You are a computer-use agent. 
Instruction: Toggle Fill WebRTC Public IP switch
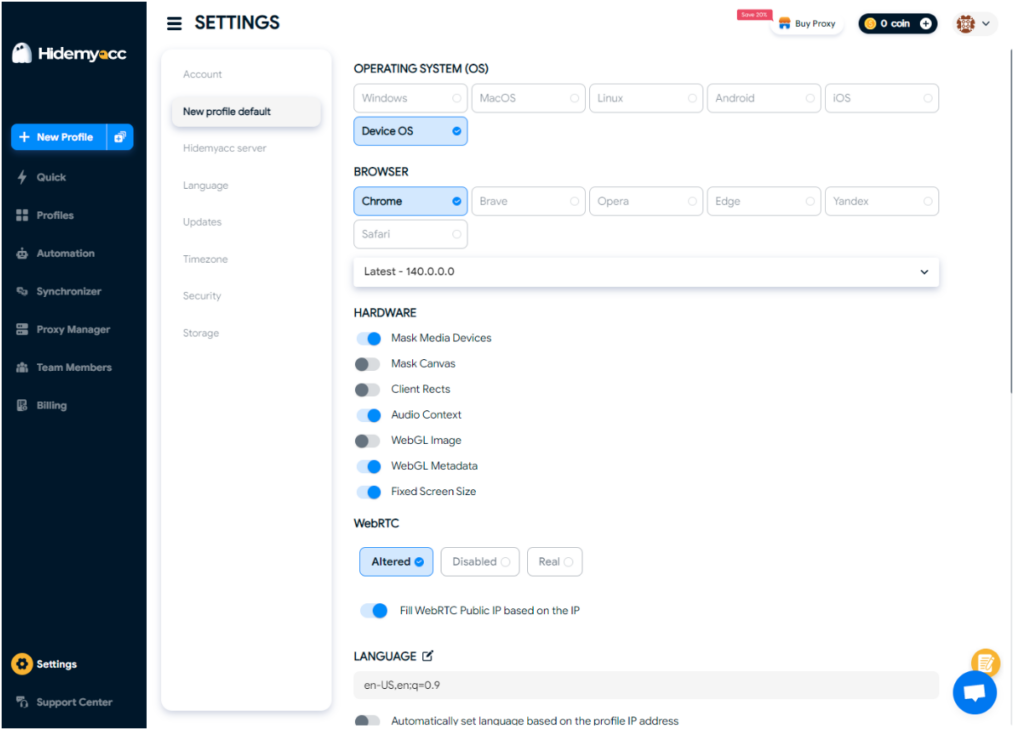(374, 611)
